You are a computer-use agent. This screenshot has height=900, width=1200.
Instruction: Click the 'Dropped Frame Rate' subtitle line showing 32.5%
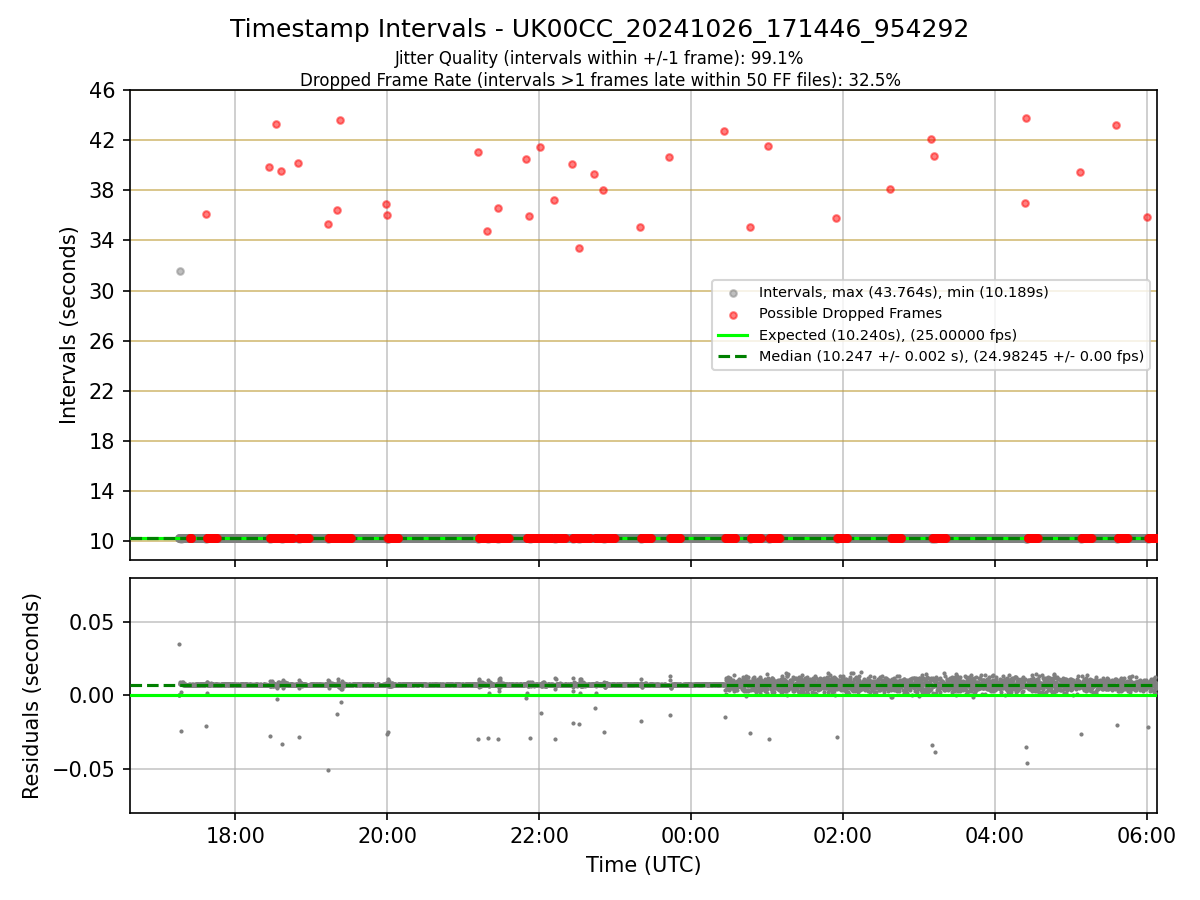click(600, 80)
